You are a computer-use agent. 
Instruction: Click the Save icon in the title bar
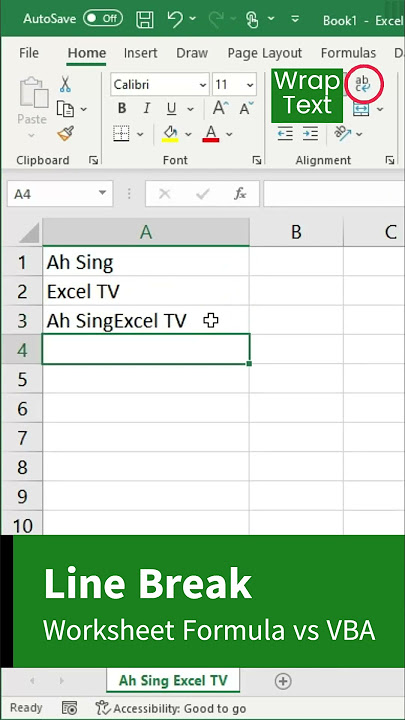(x=145, y=19)
